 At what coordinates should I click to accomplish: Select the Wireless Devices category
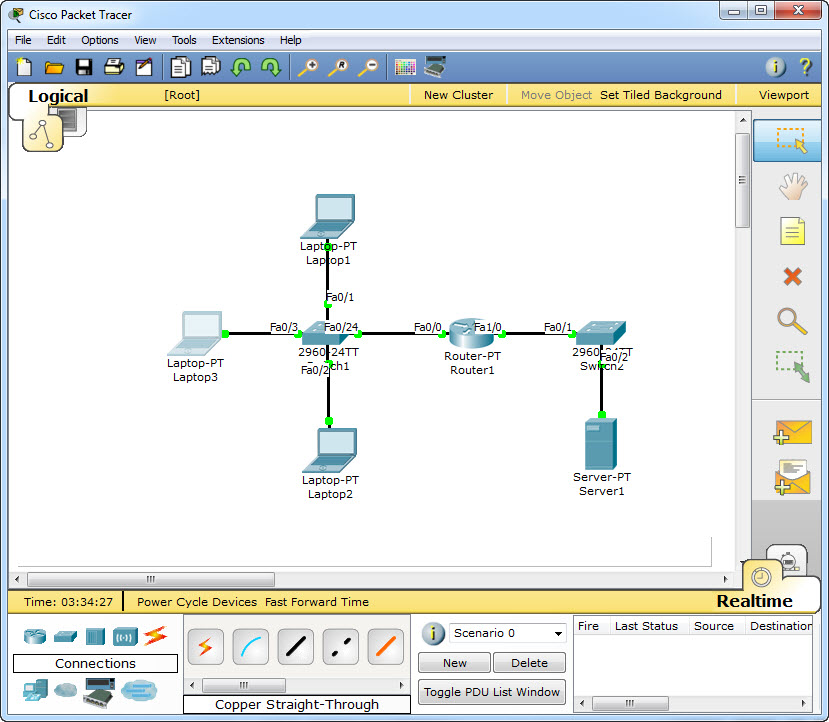tap(125, 636)
